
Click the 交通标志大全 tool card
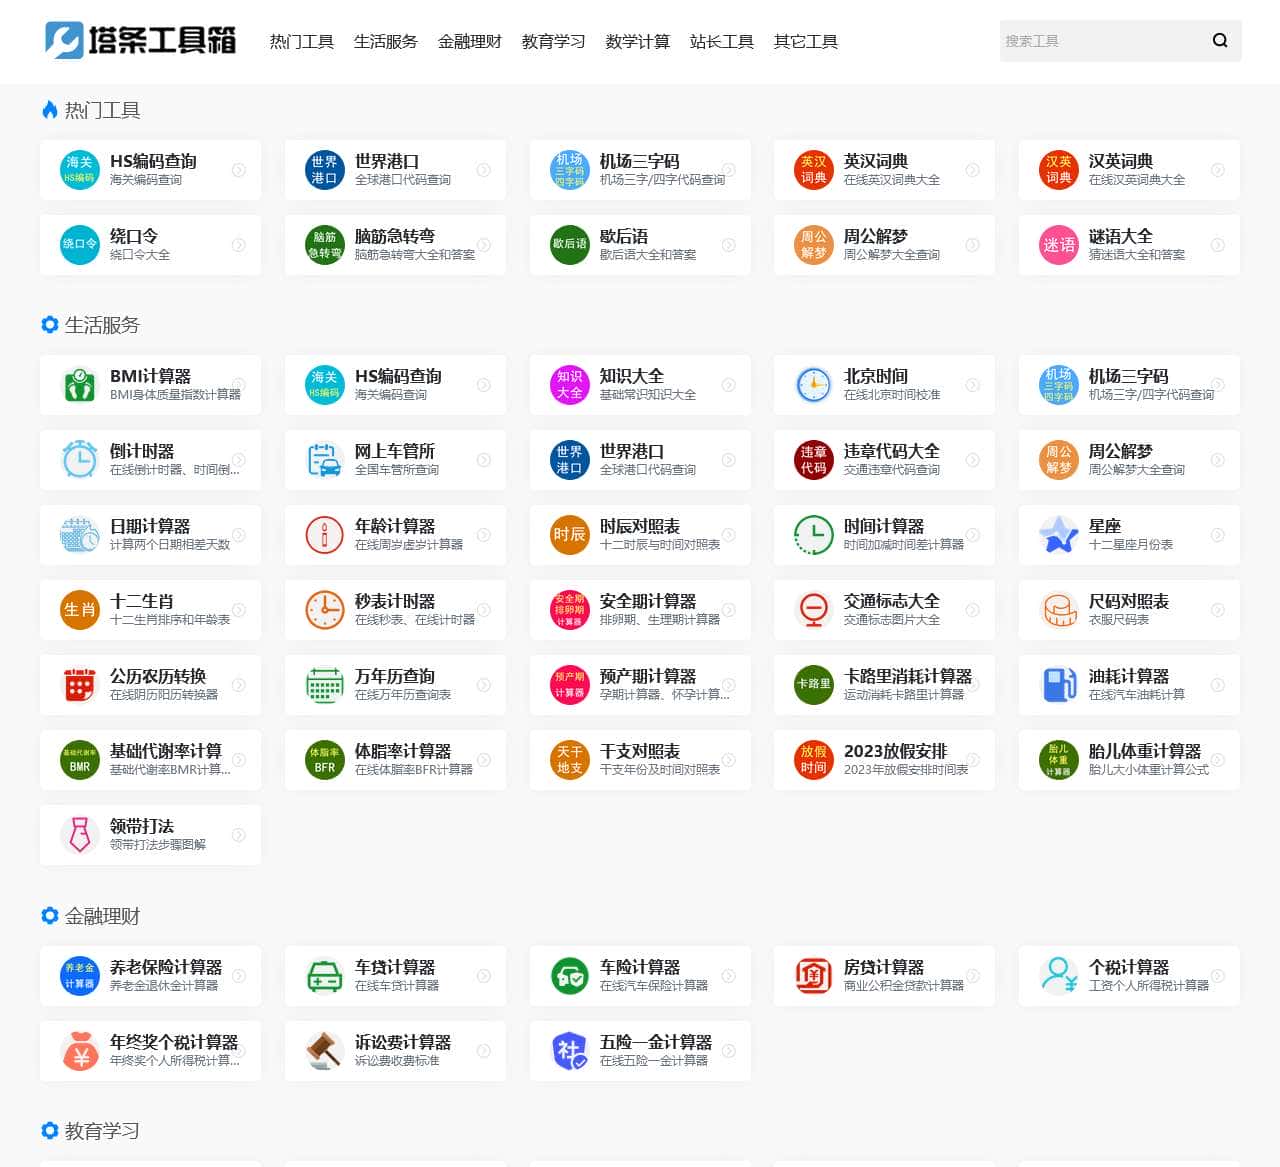[884, 610]
